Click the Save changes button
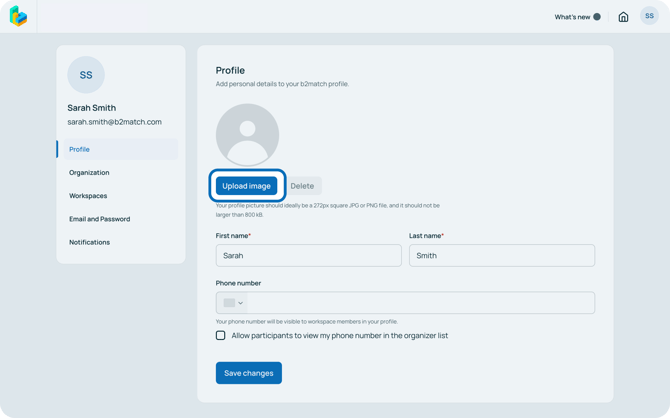 click(248, 373)
